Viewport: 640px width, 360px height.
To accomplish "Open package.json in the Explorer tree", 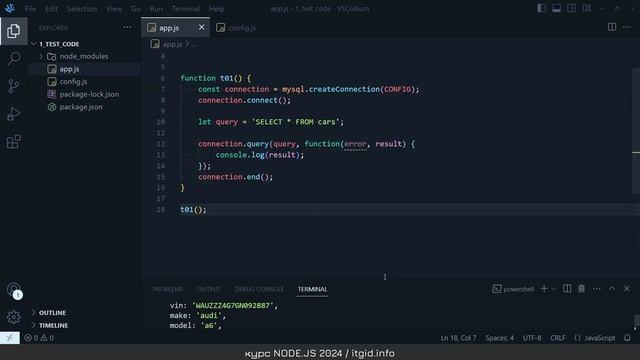I will point(84,107).
